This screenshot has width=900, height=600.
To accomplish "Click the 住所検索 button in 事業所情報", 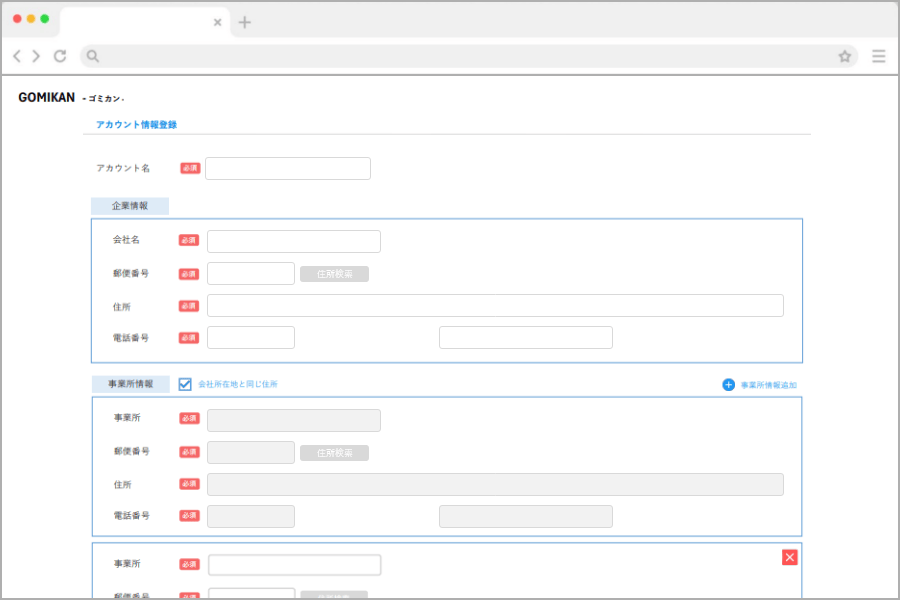I will [x=334, y=453].
